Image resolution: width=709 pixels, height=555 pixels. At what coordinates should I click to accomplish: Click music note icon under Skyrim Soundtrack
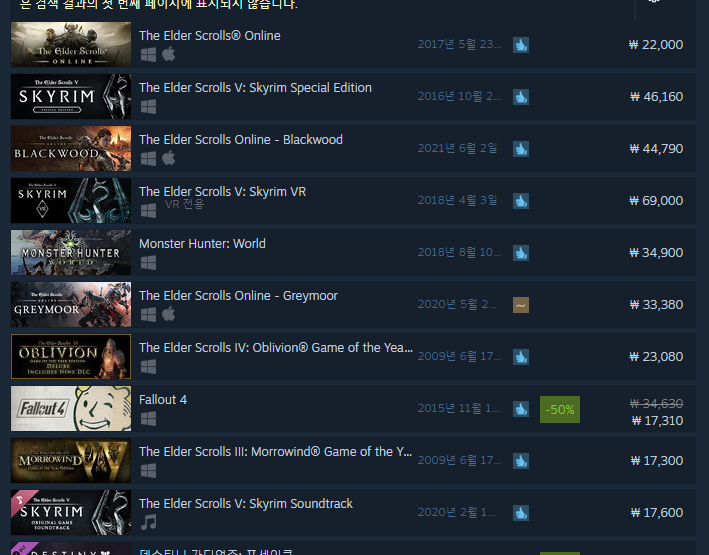click(148, 522)
